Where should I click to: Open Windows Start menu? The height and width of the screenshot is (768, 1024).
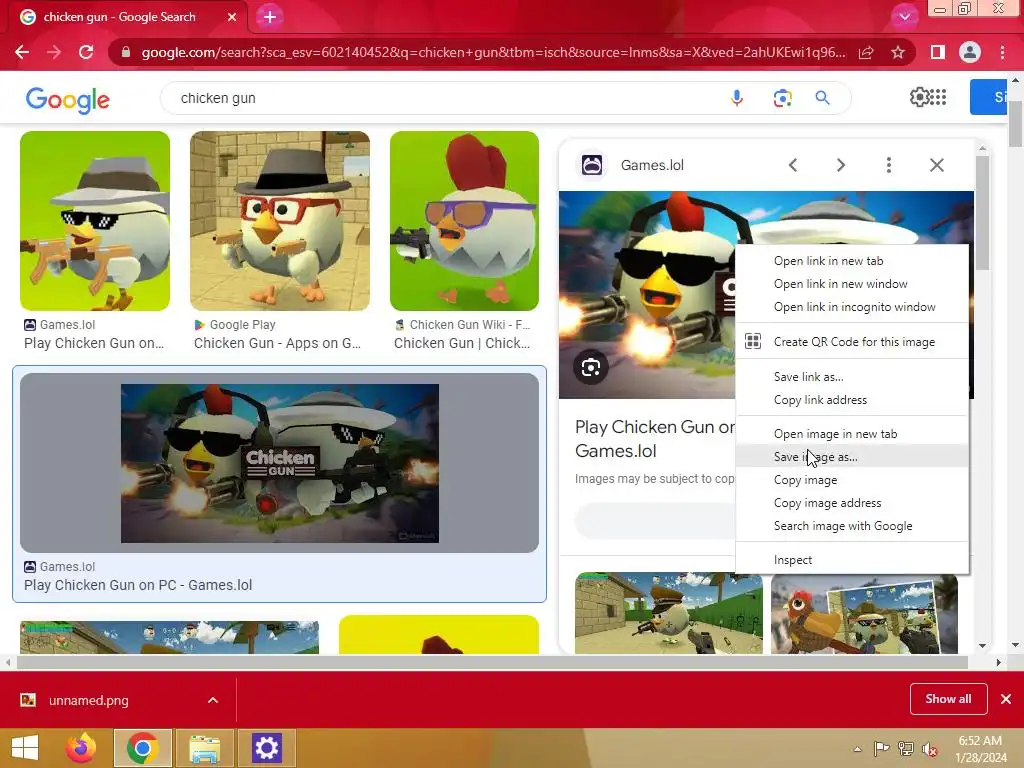(25, 748)
